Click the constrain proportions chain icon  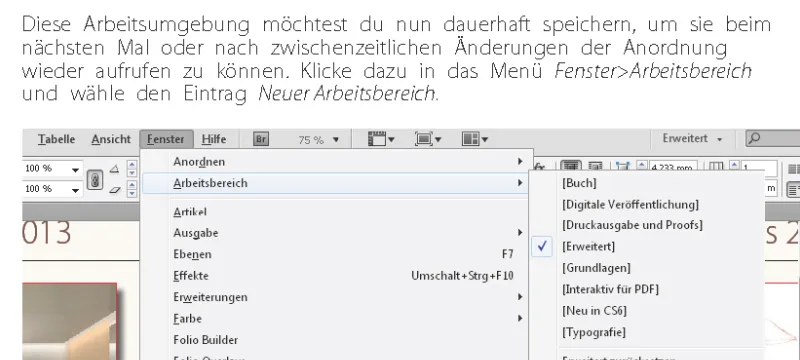[95, 179]
